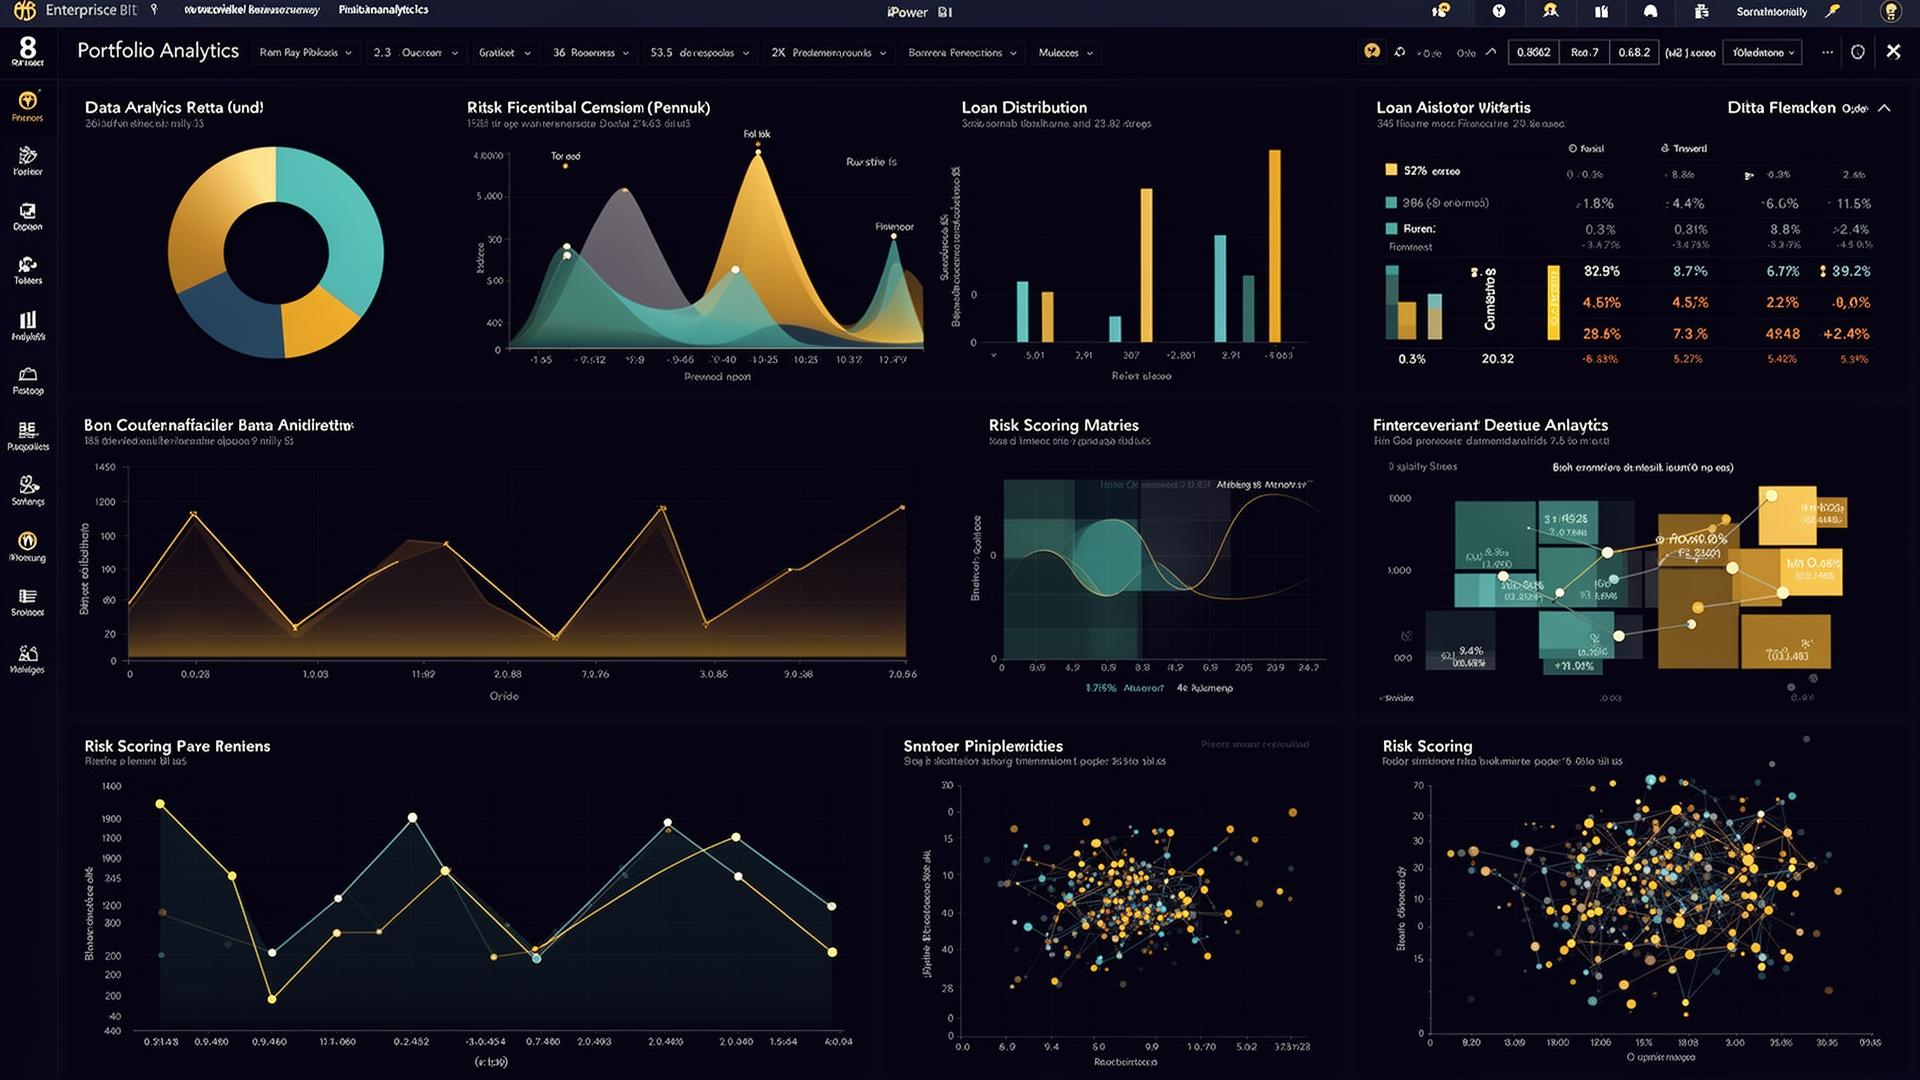This screenshot has height=1080, width=1920.
Task: Open the 'Muloces' dropdown
Action: (x=1066, y=53)
